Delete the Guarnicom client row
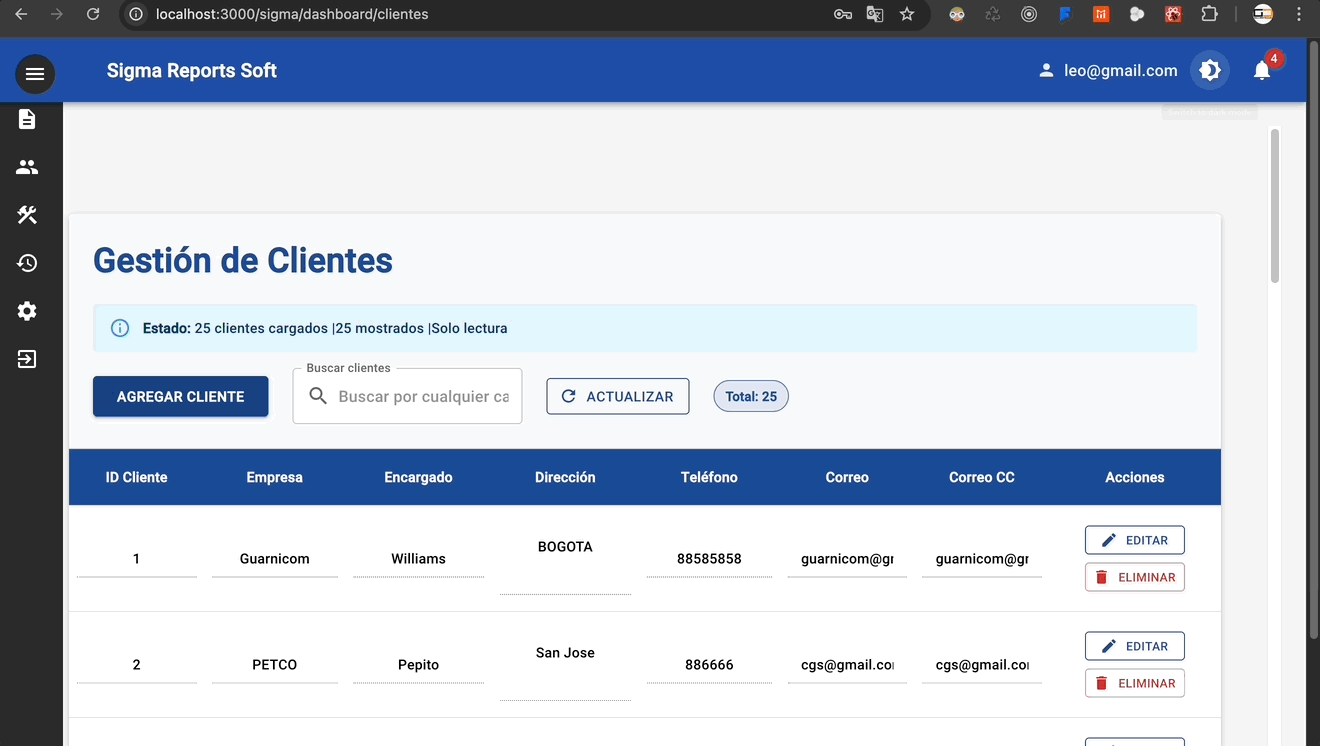1320x746 pixels. point(1134,577)
